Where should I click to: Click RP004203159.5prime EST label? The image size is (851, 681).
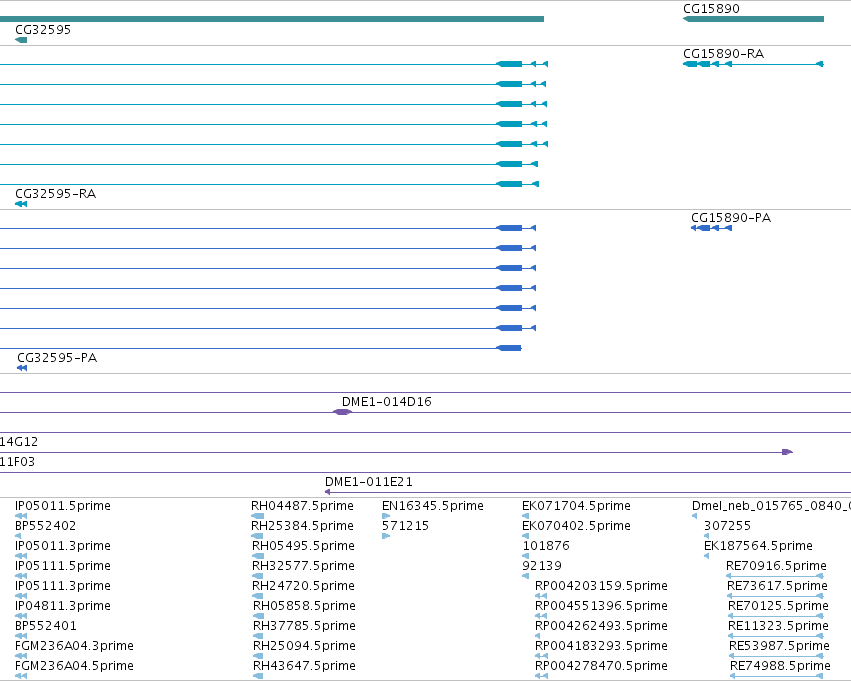pyautogui.click(x=601, y=586)
